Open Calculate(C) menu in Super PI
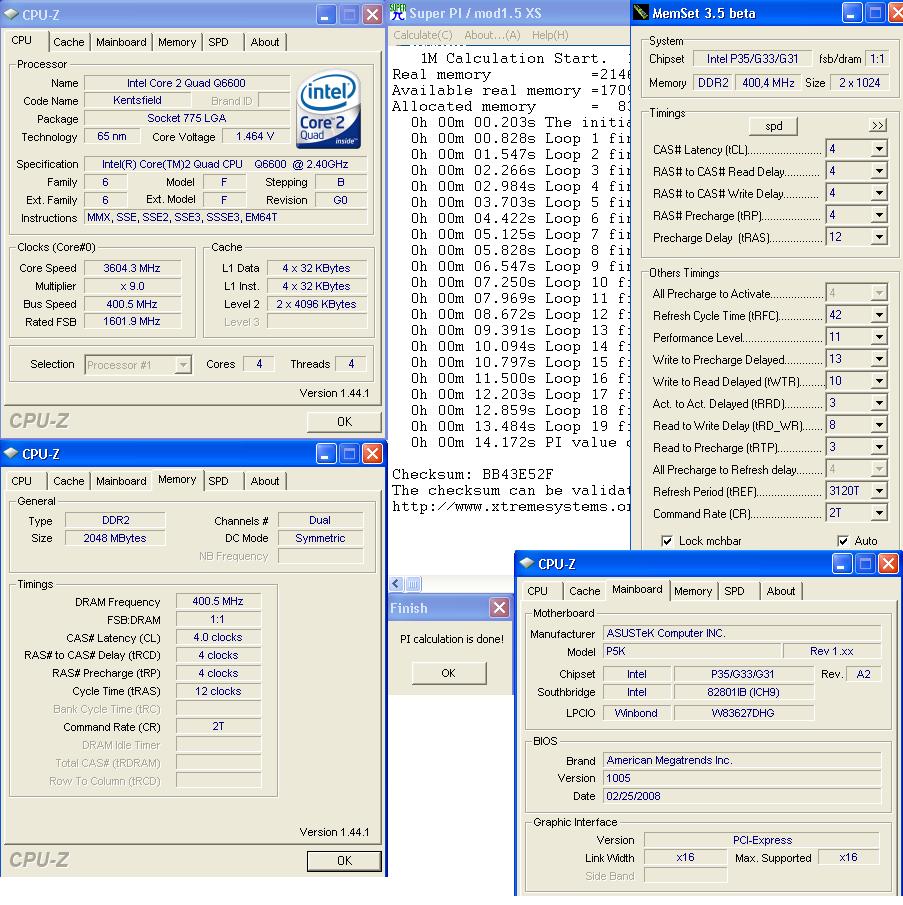Image resolution: width=903 pixels, height=905 pixels. point(423,35)
